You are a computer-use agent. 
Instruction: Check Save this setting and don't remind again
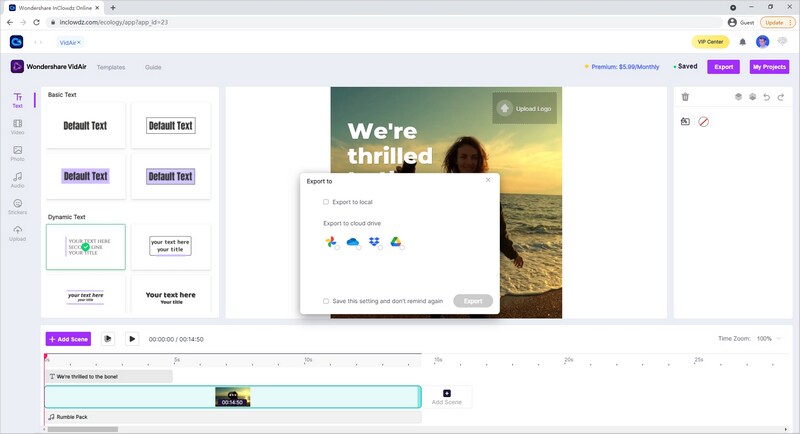[326, 301]
